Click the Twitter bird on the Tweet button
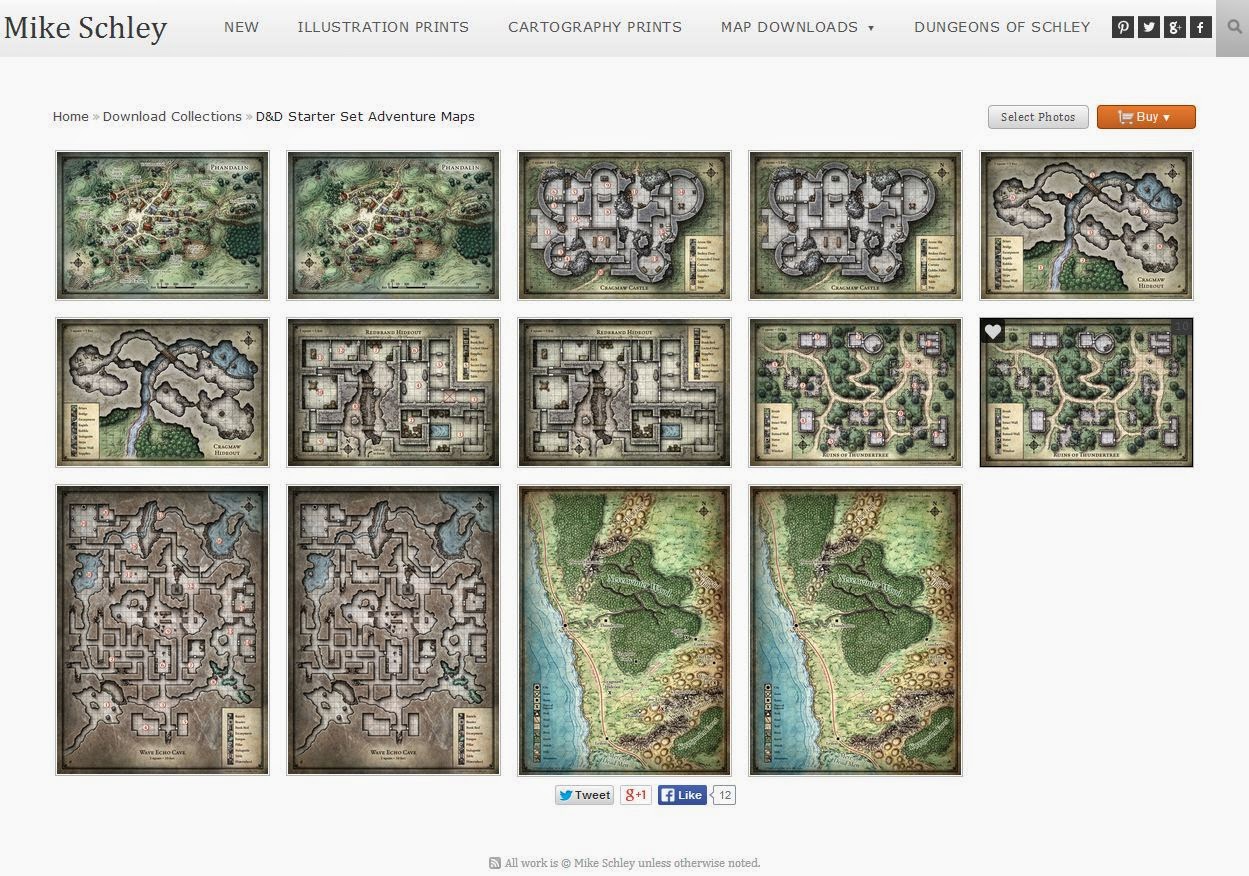This screenshot has width=1249, height=876. coord(566,794)
